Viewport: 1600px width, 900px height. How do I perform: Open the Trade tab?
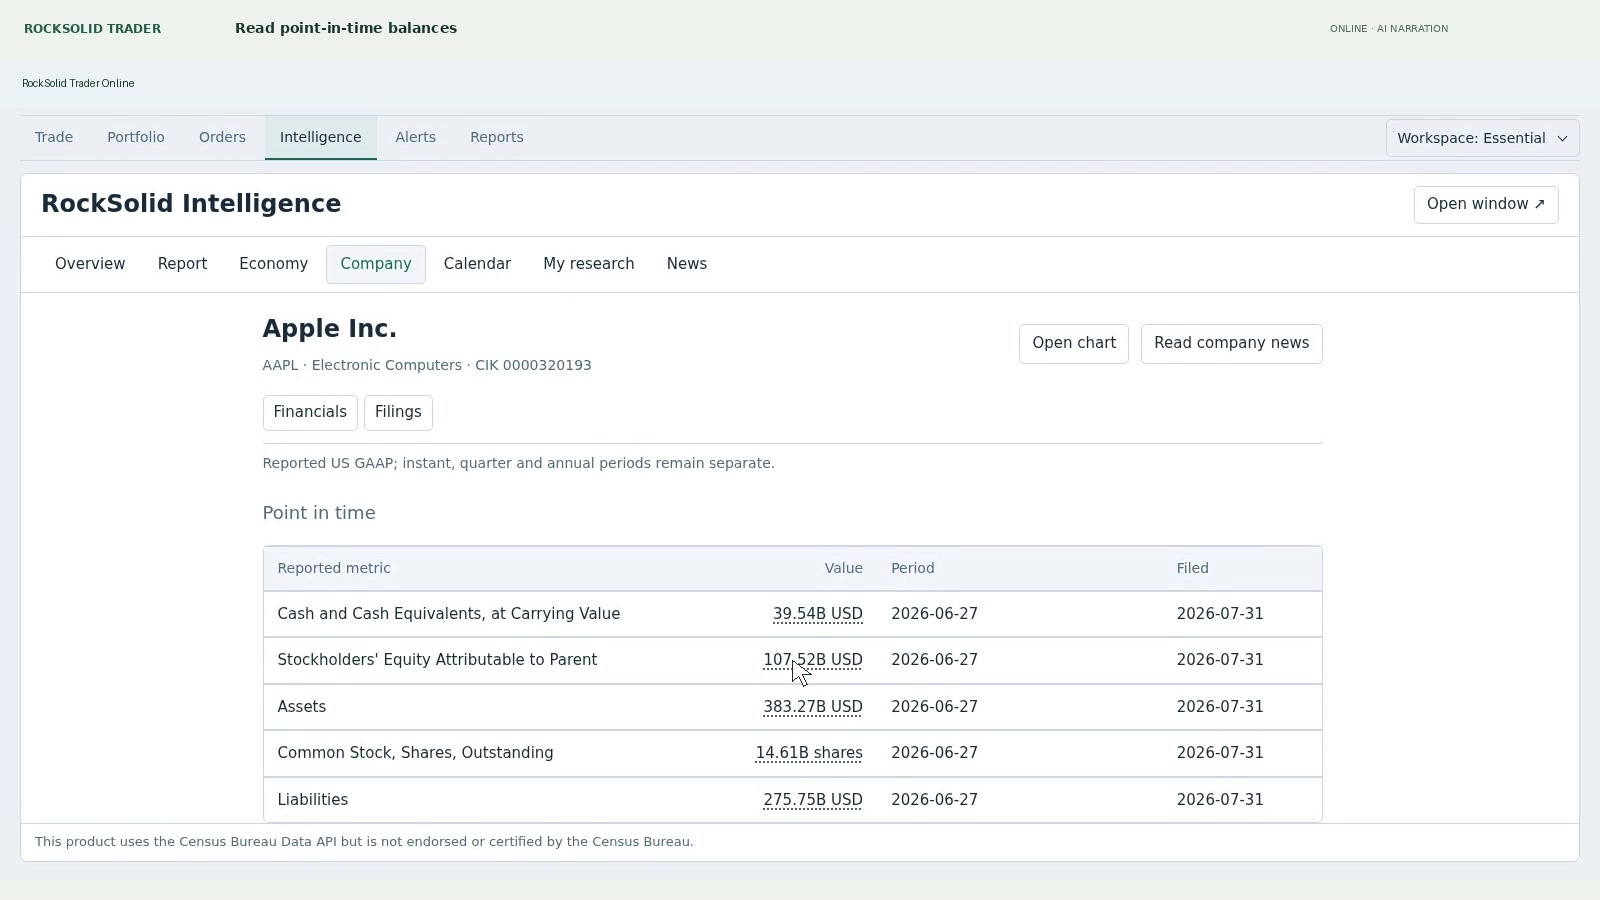tap(54, 137)
